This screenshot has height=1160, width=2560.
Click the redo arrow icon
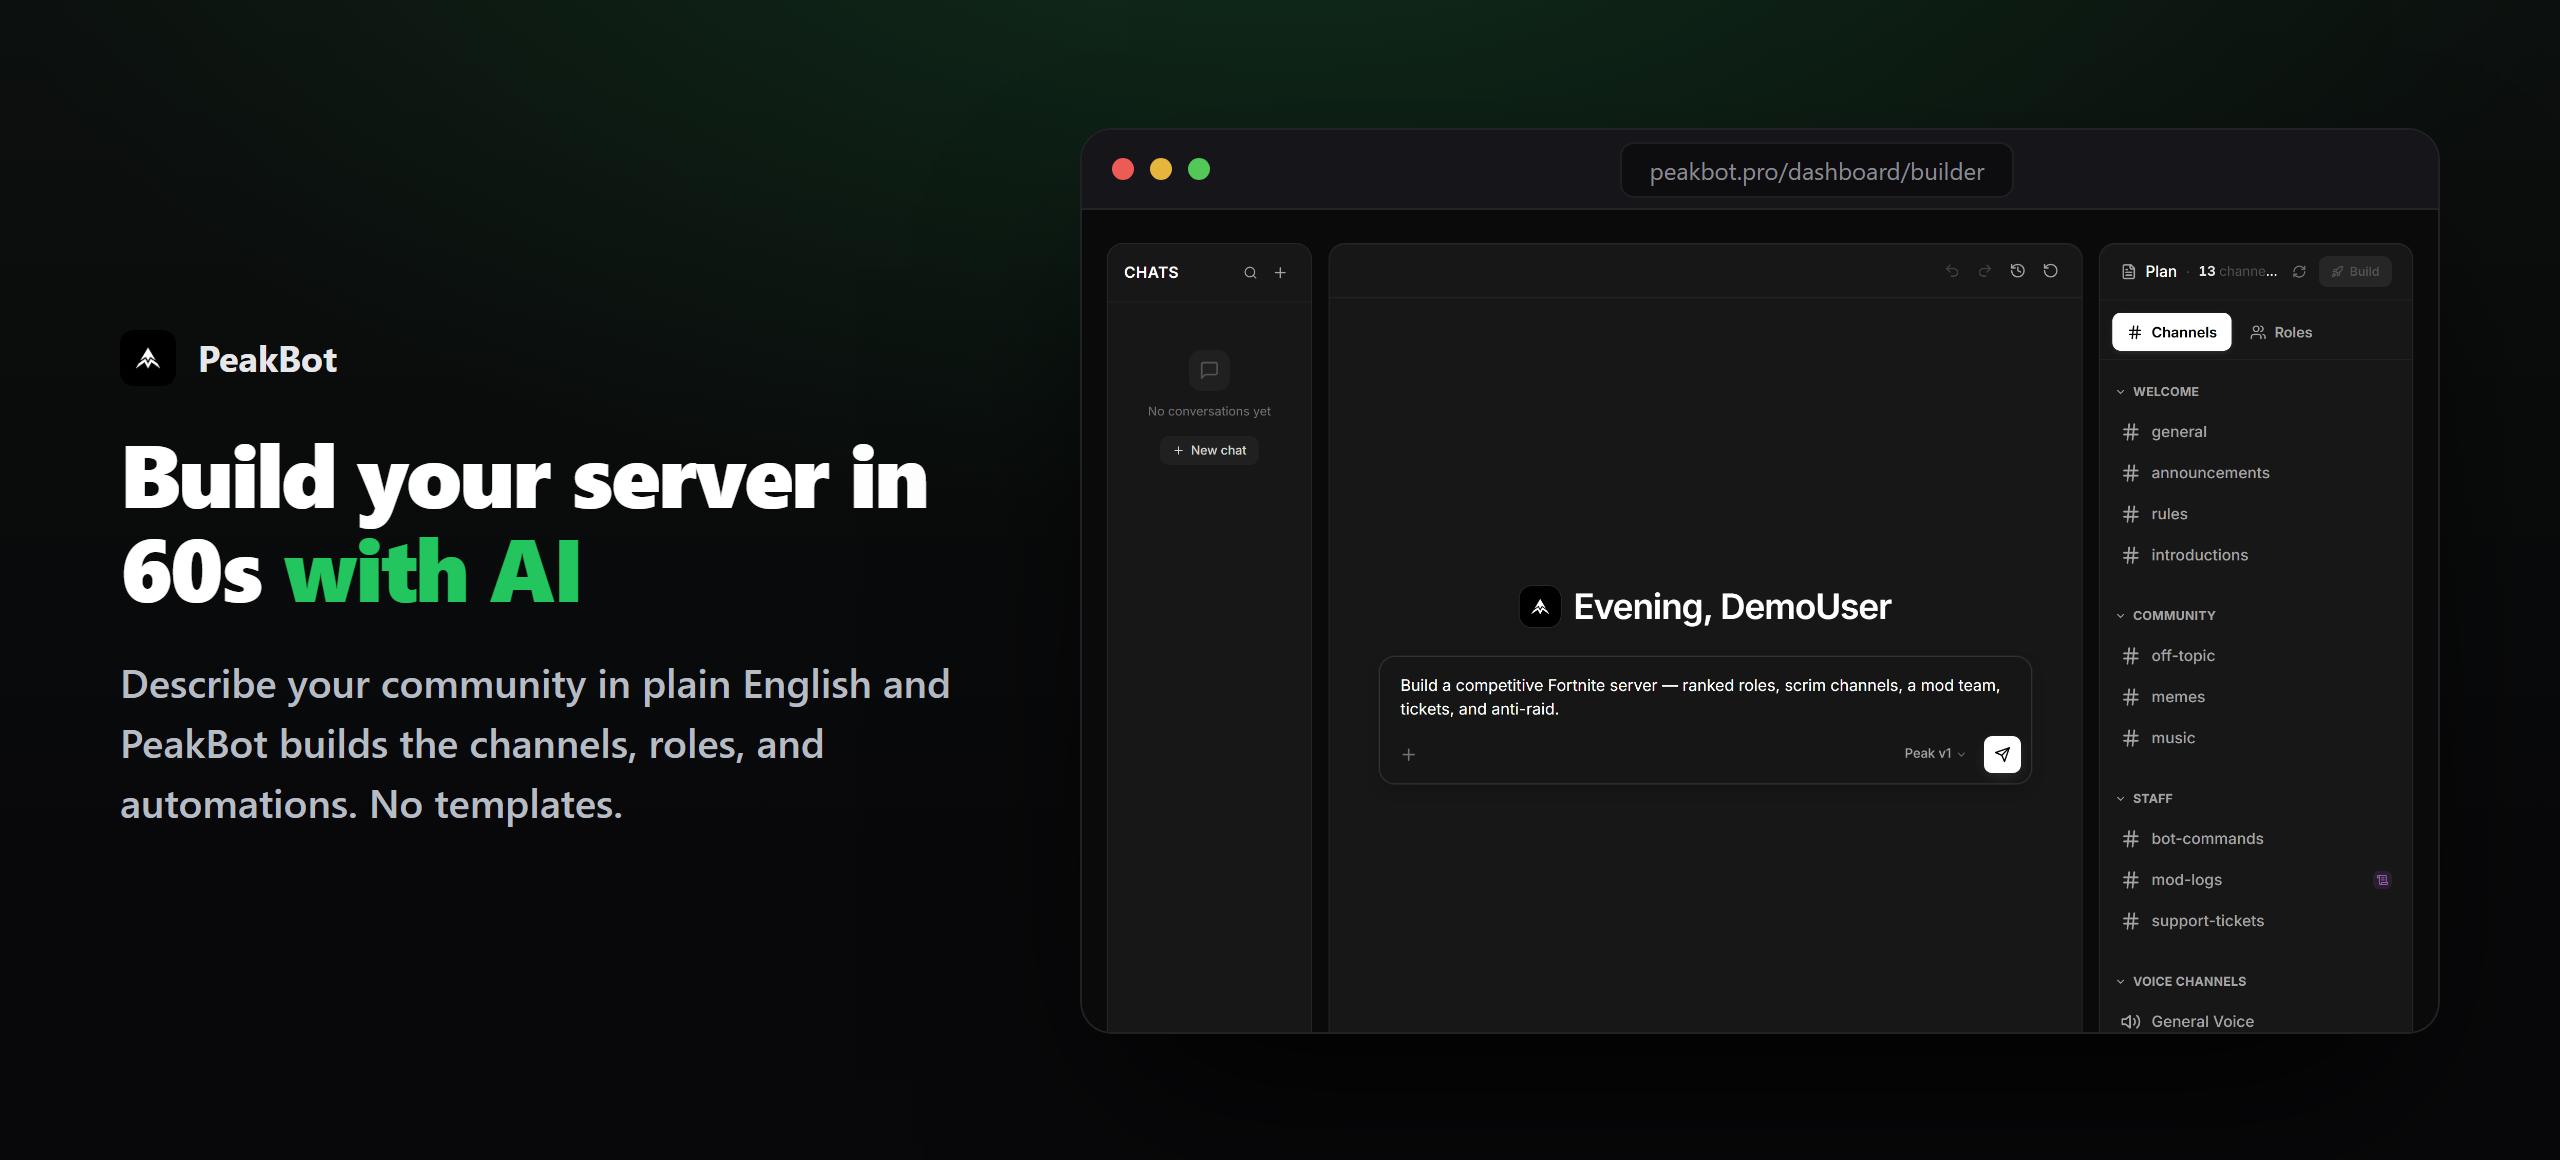1985,271
